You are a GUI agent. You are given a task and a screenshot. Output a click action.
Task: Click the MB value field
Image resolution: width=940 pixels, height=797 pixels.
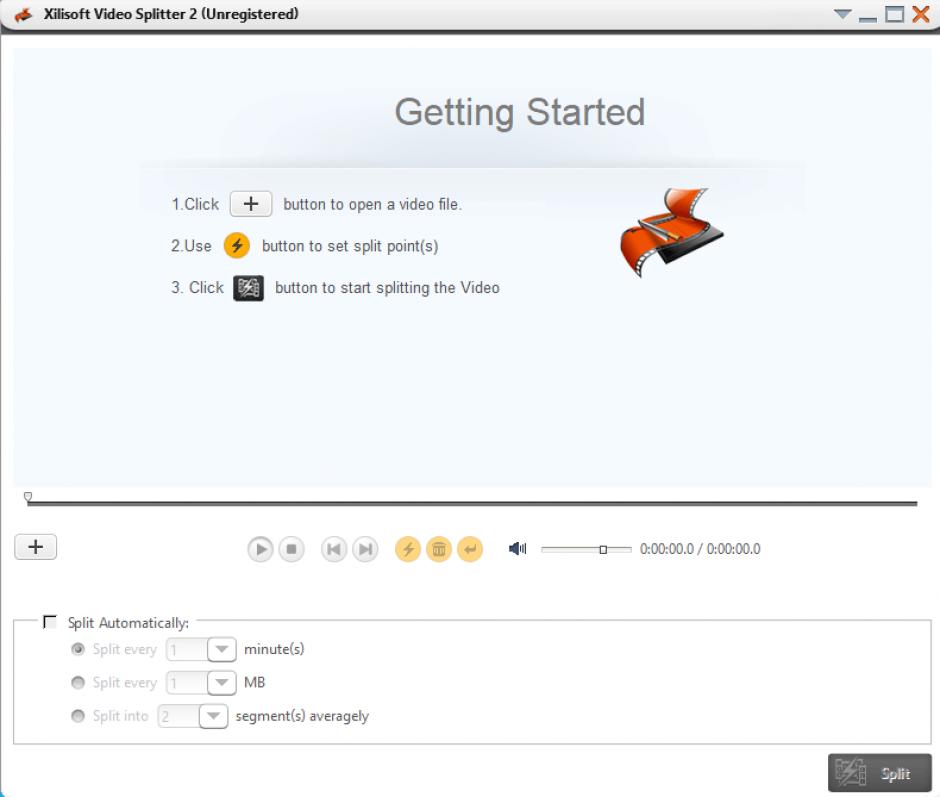pos(187,682)
